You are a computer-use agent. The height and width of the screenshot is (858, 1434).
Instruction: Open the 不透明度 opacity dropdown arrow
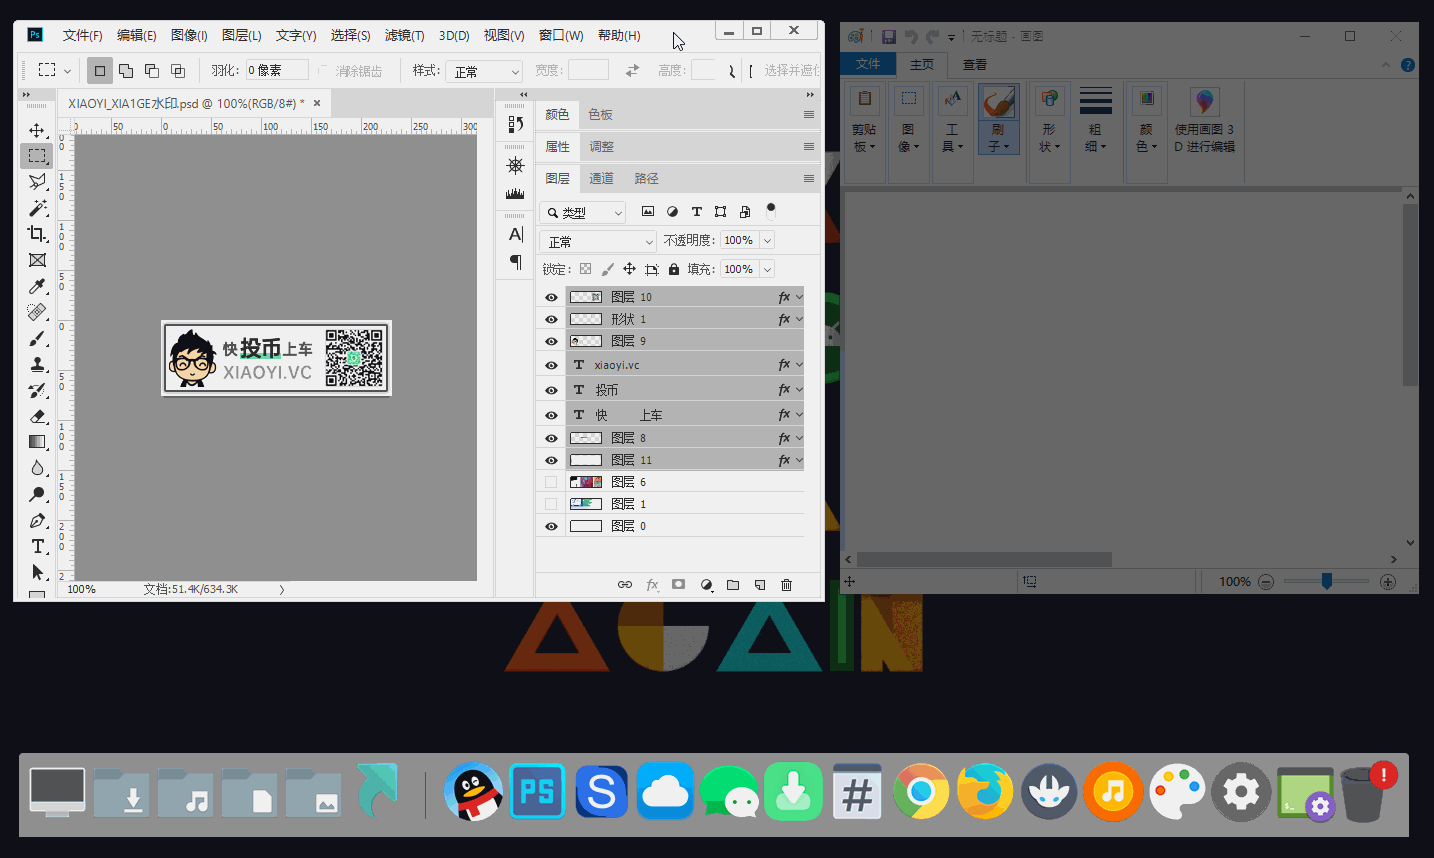pos(767,240)
